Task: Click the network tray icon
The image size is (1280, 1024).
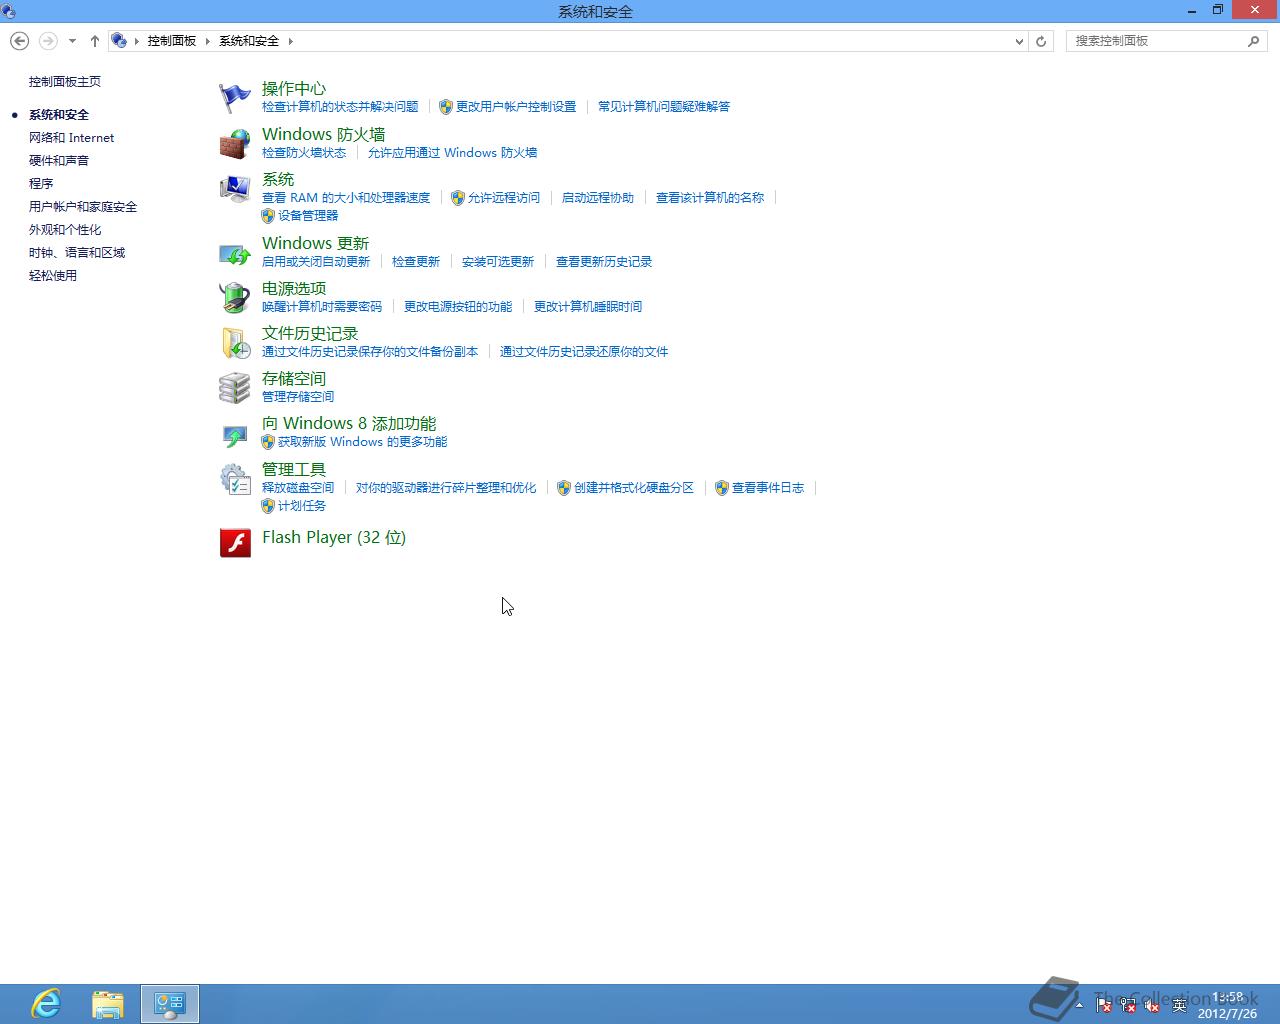Action: pyautogui.click(x=1128, y=1005)
